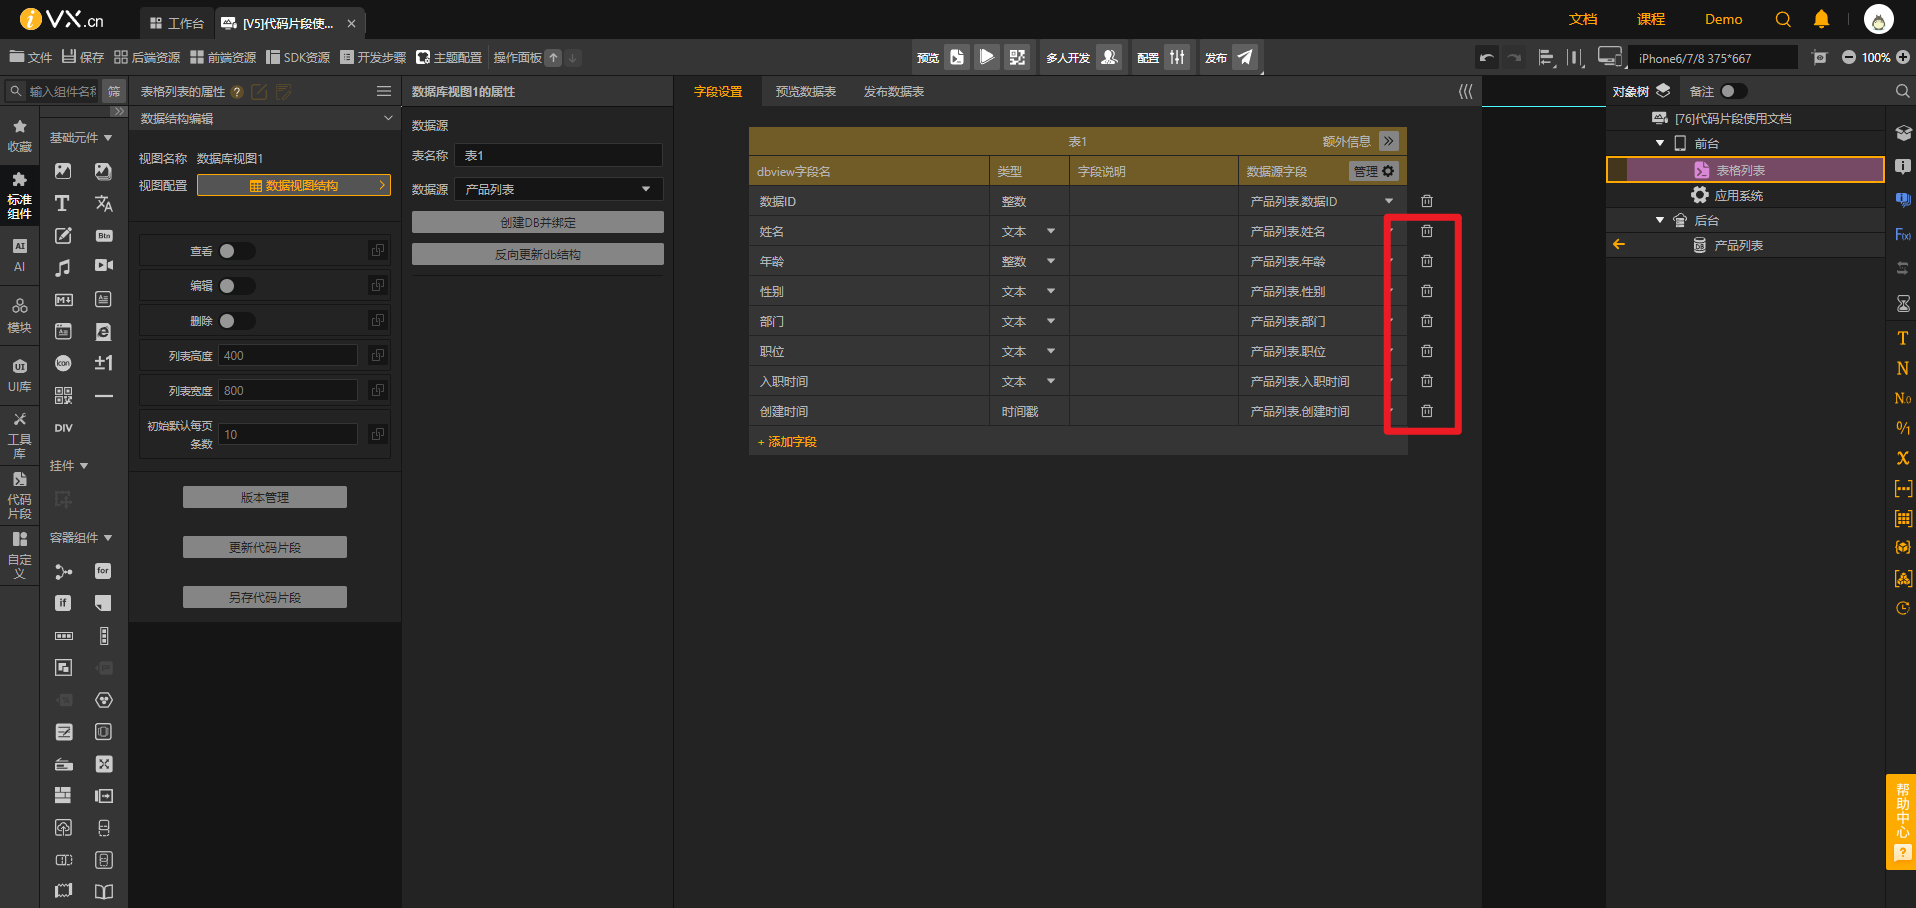Screen dimensions: 1916x908
Task: Select the QR code component icon
Action: (x=63, y=395)
